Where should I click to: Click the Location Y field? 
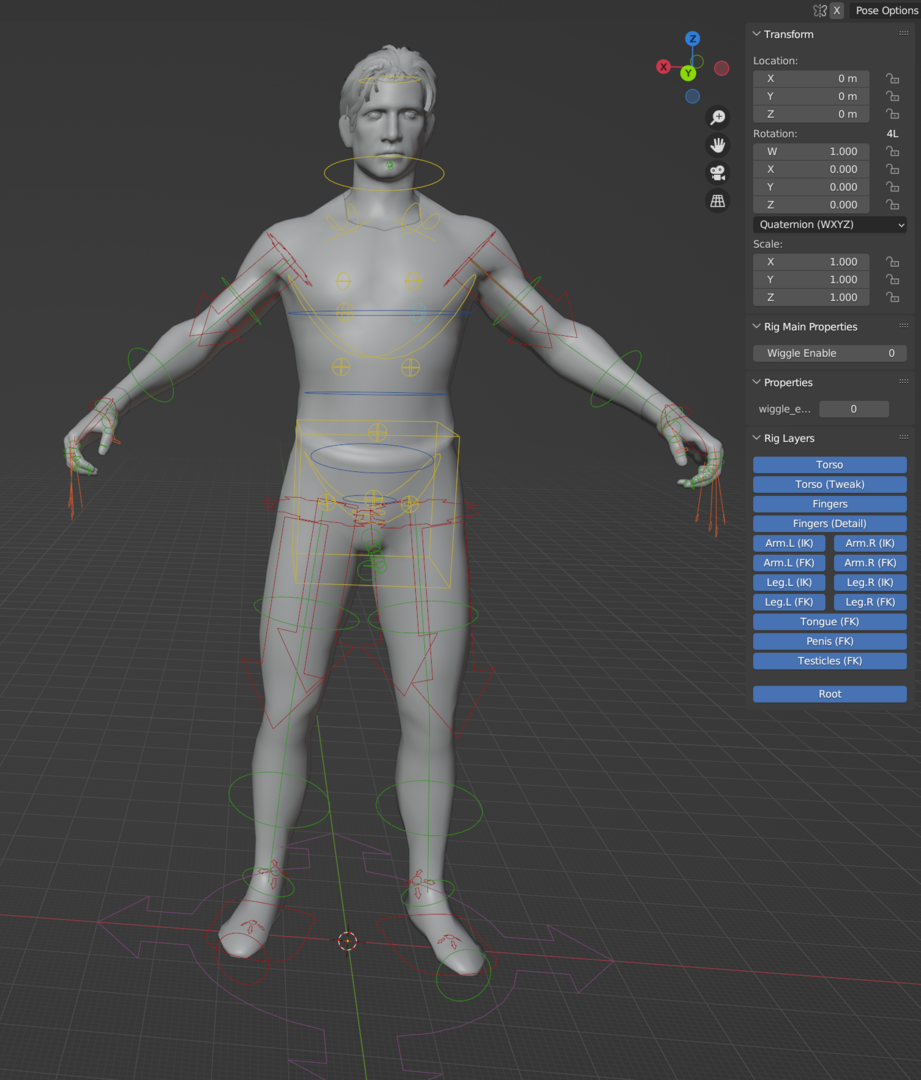(x=811, y=96)
